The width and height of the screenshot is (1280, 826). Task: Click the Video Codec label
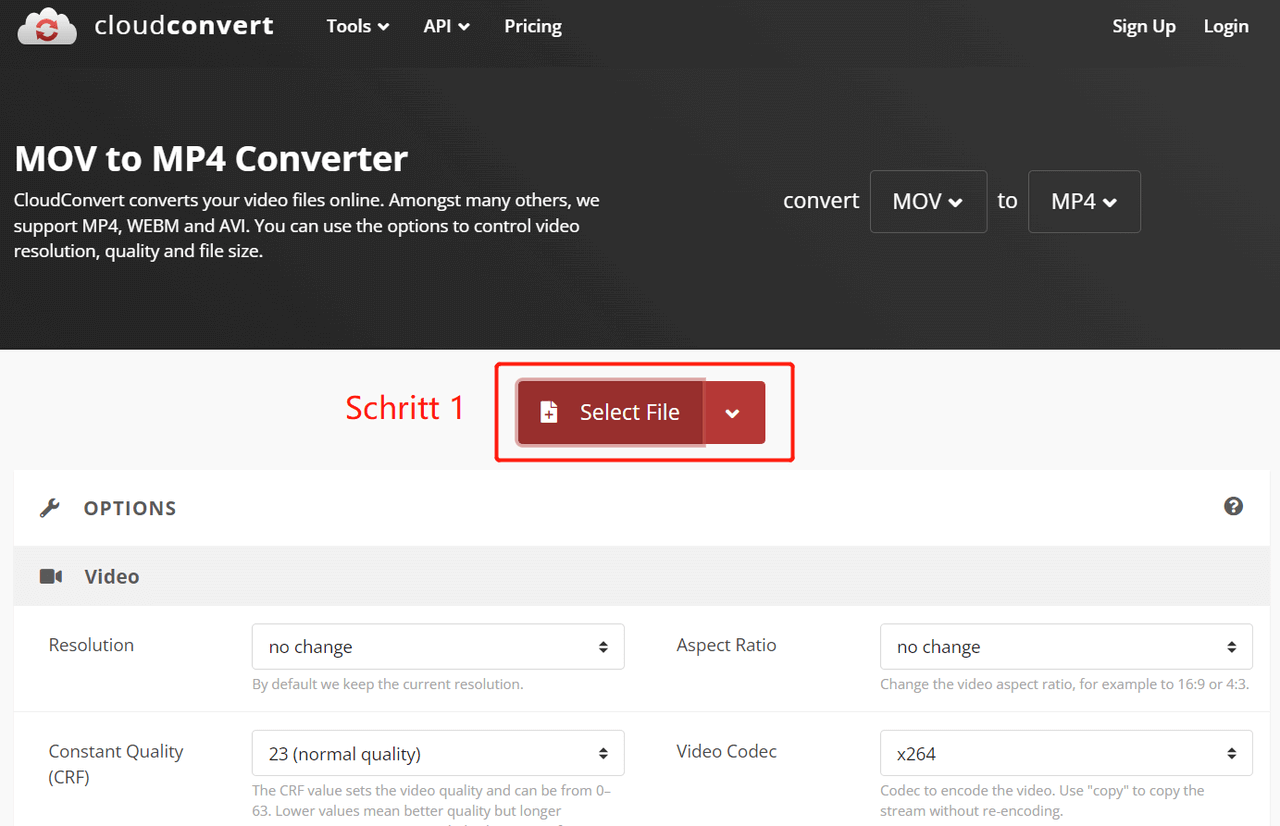726,751
